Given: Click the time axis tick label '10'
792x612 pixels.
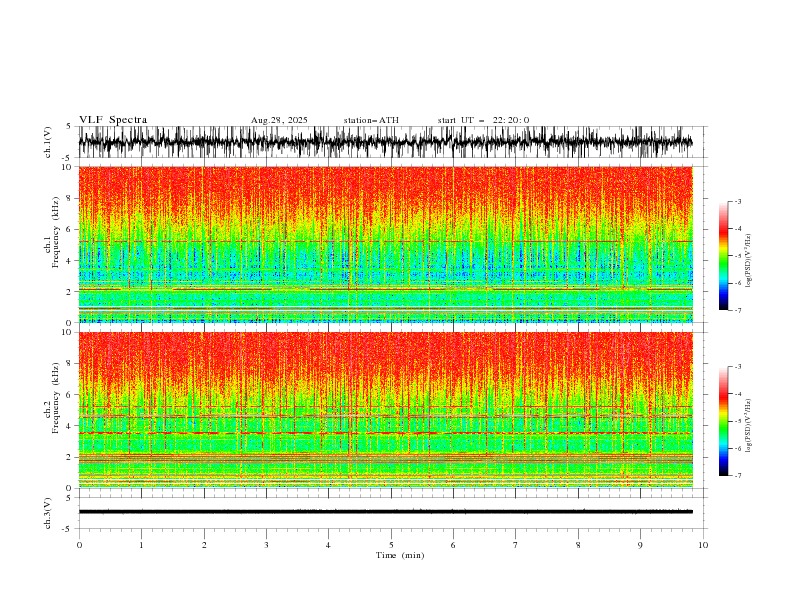Looking at the screenshot, I should [x=703, y=545].
